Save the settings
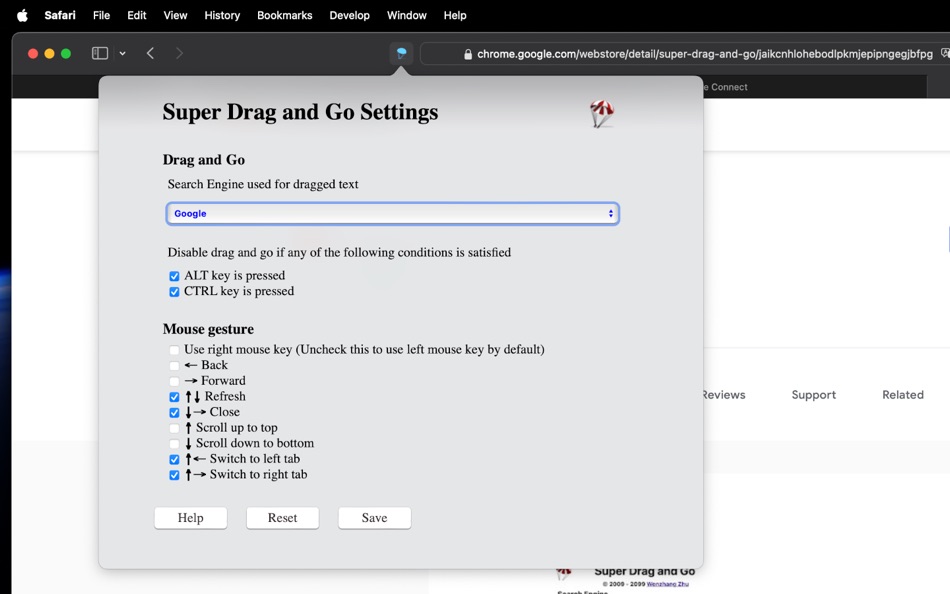Image resolution: width=950 pixels, height=594 pixels. (374, 518)
